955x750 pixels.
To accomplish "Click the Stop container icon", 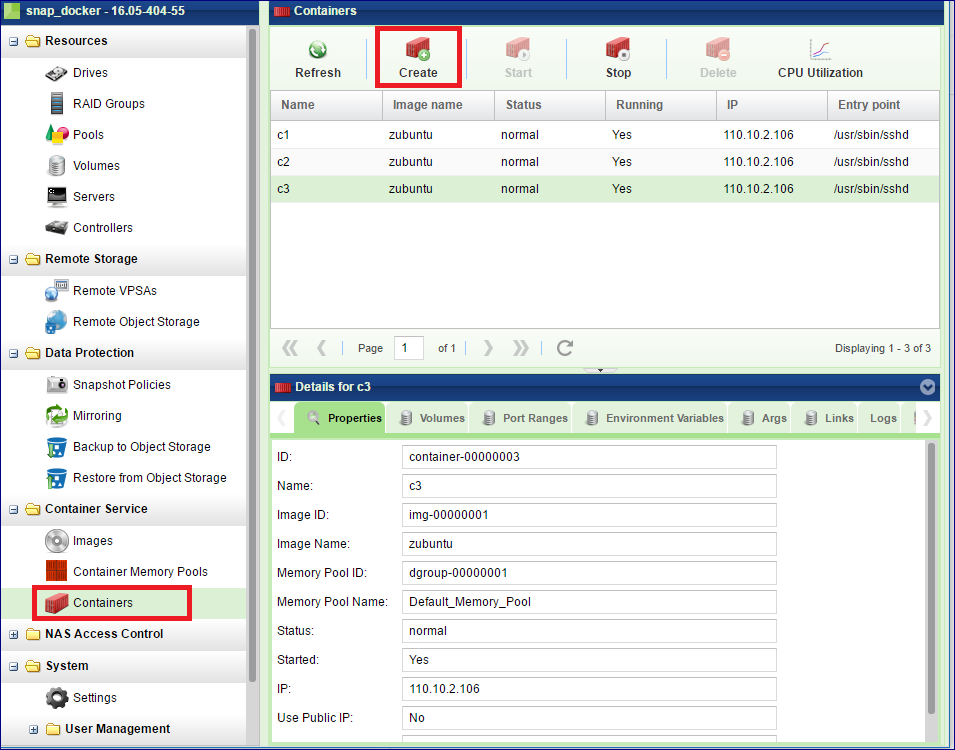I will (x=618, y=49).
